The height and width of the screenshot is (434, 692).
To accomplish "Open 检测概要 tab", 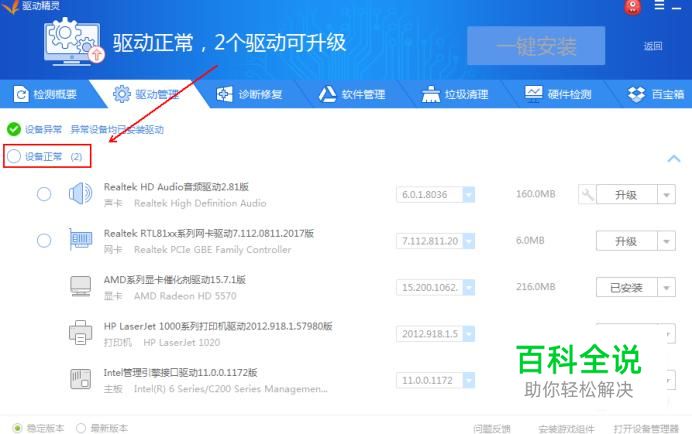I will 45,94.
